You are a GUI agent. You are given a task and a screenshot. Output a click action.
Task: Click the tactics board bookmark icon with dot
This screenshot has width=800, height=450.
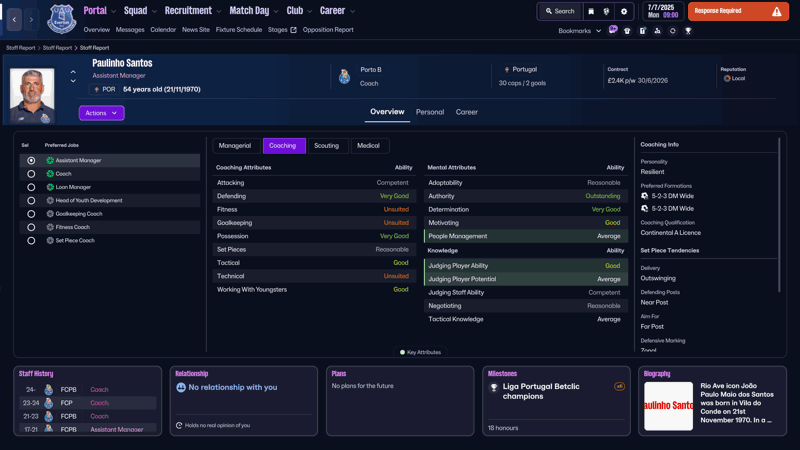(642, 31)
